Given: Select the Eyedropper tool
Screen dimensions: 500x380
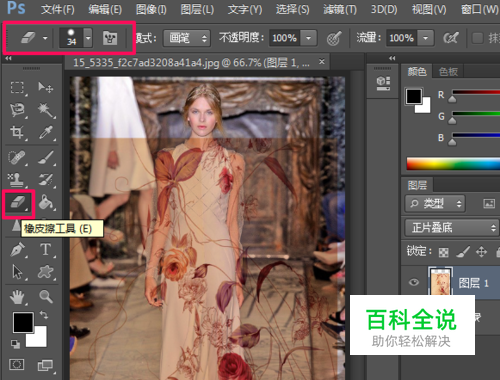Looking at the screenshot, I should pyautogui.click(x=46, y=132).
